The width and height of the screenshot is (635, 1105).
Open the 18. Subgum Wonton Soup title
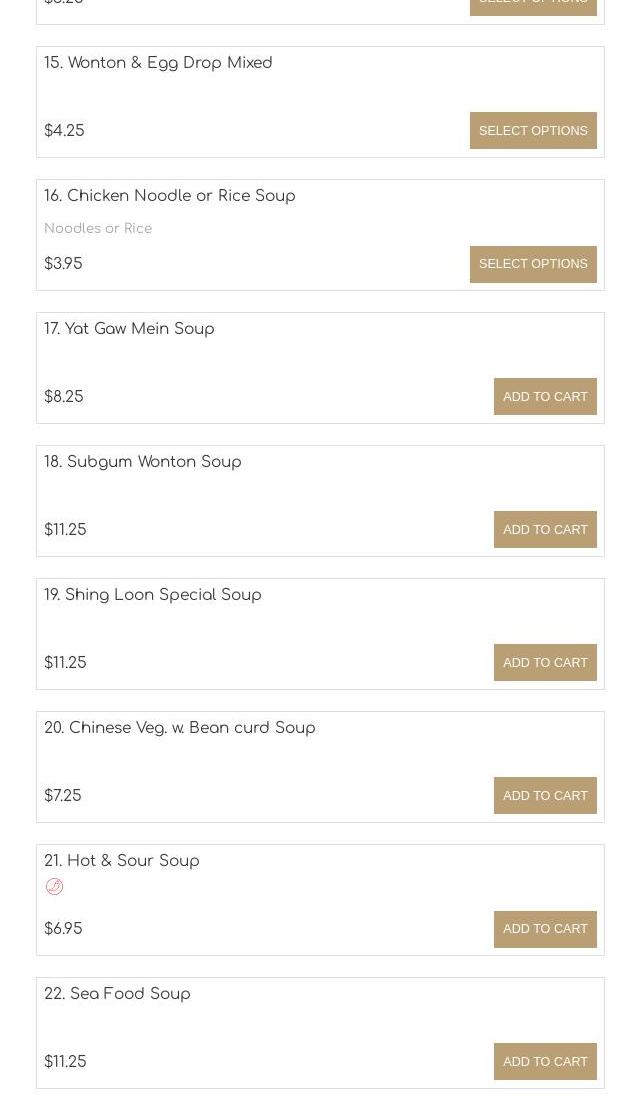click(142, 462)
